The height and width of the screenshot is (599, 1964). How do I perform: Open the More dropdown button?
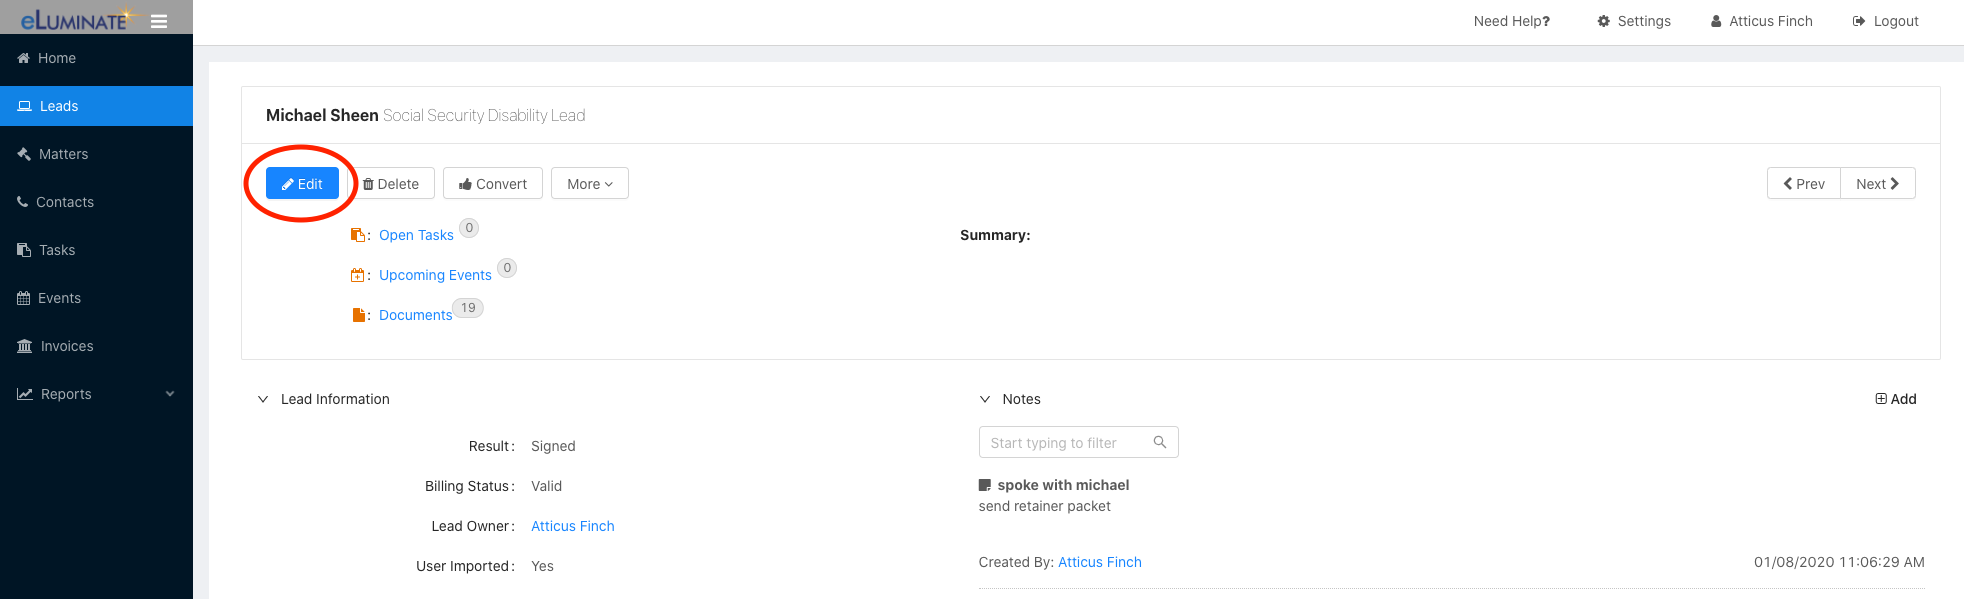point(590,183)
